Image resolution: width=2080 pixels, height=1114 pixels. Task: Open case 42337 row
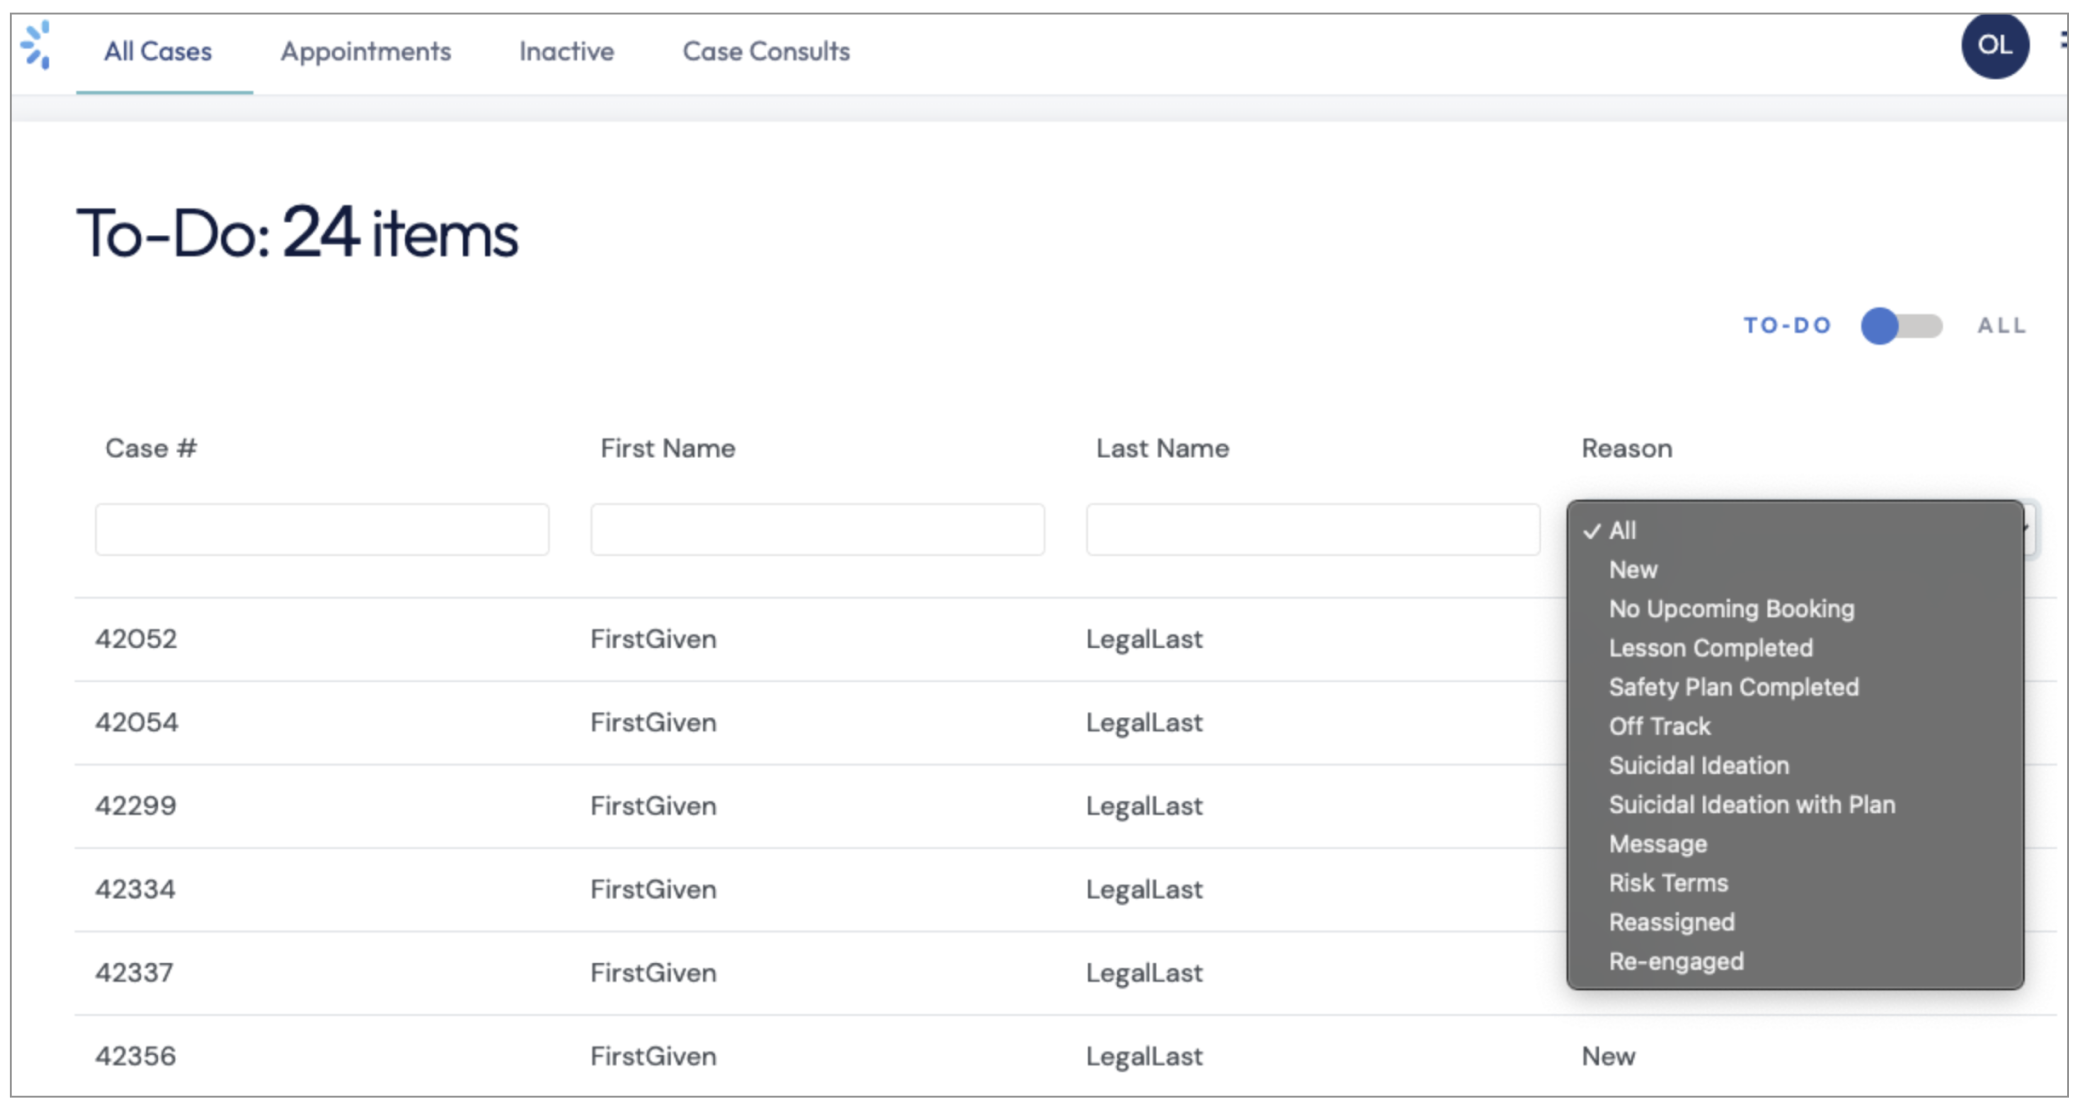134,973
